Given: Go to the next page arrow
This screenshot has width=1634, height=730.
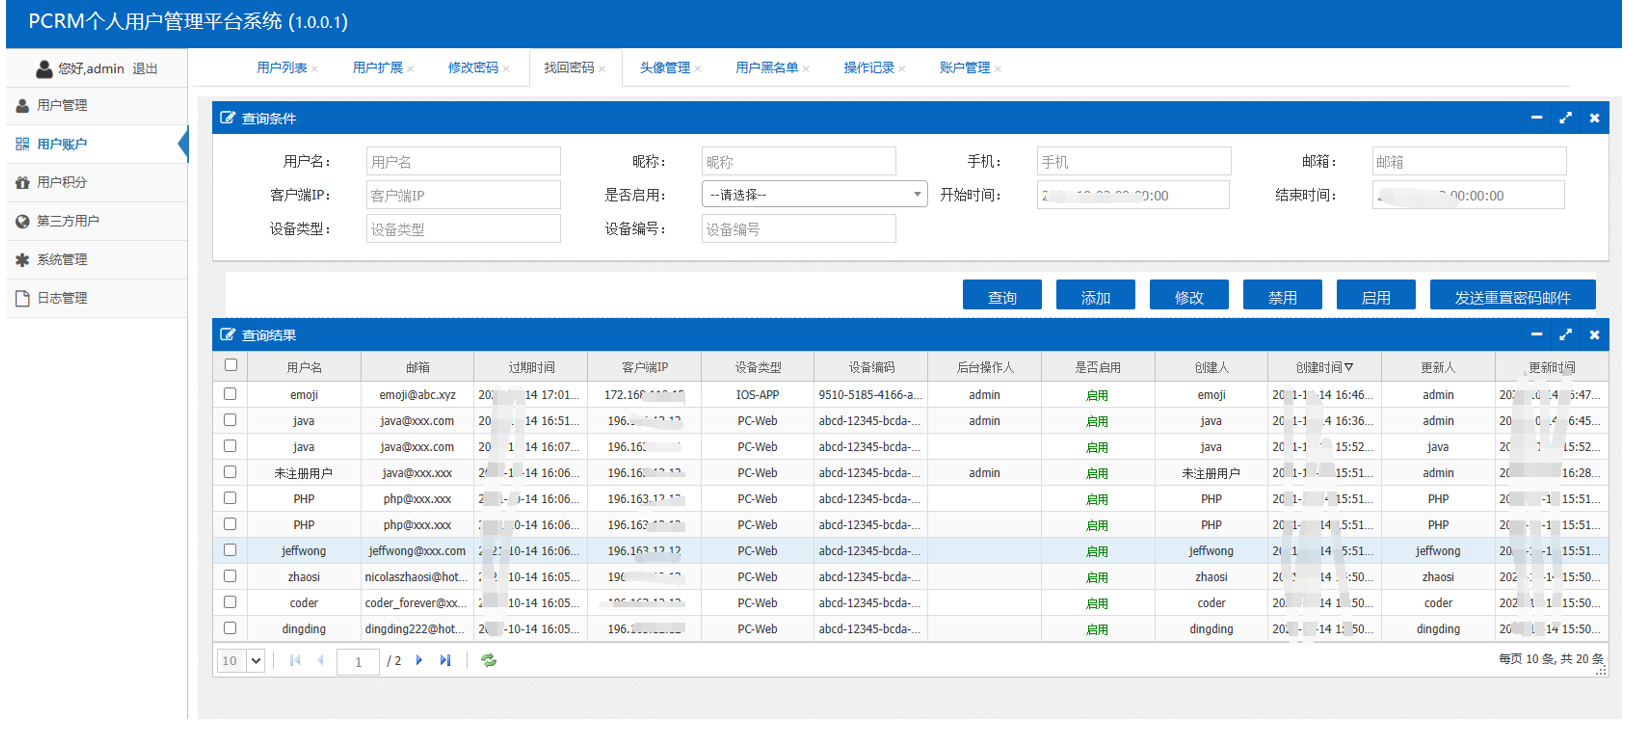Looking at the screenshot, I should point(419,660).
